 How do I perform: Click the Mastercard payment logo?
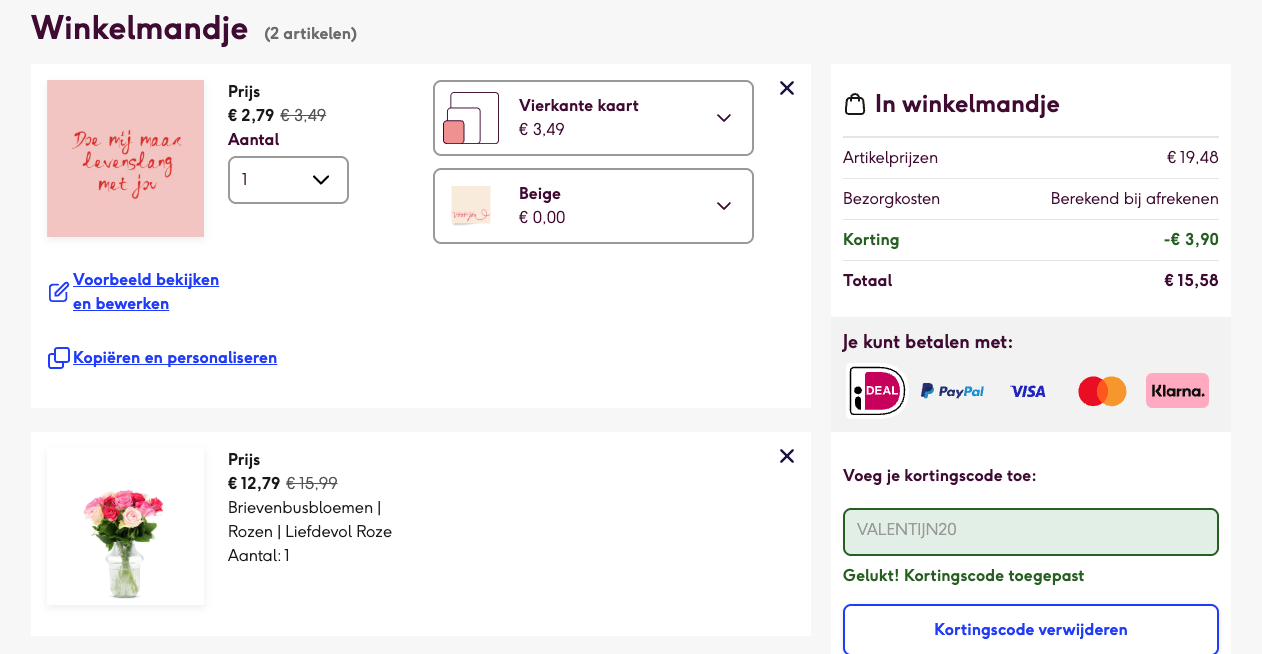click(x=1102, y=391)
